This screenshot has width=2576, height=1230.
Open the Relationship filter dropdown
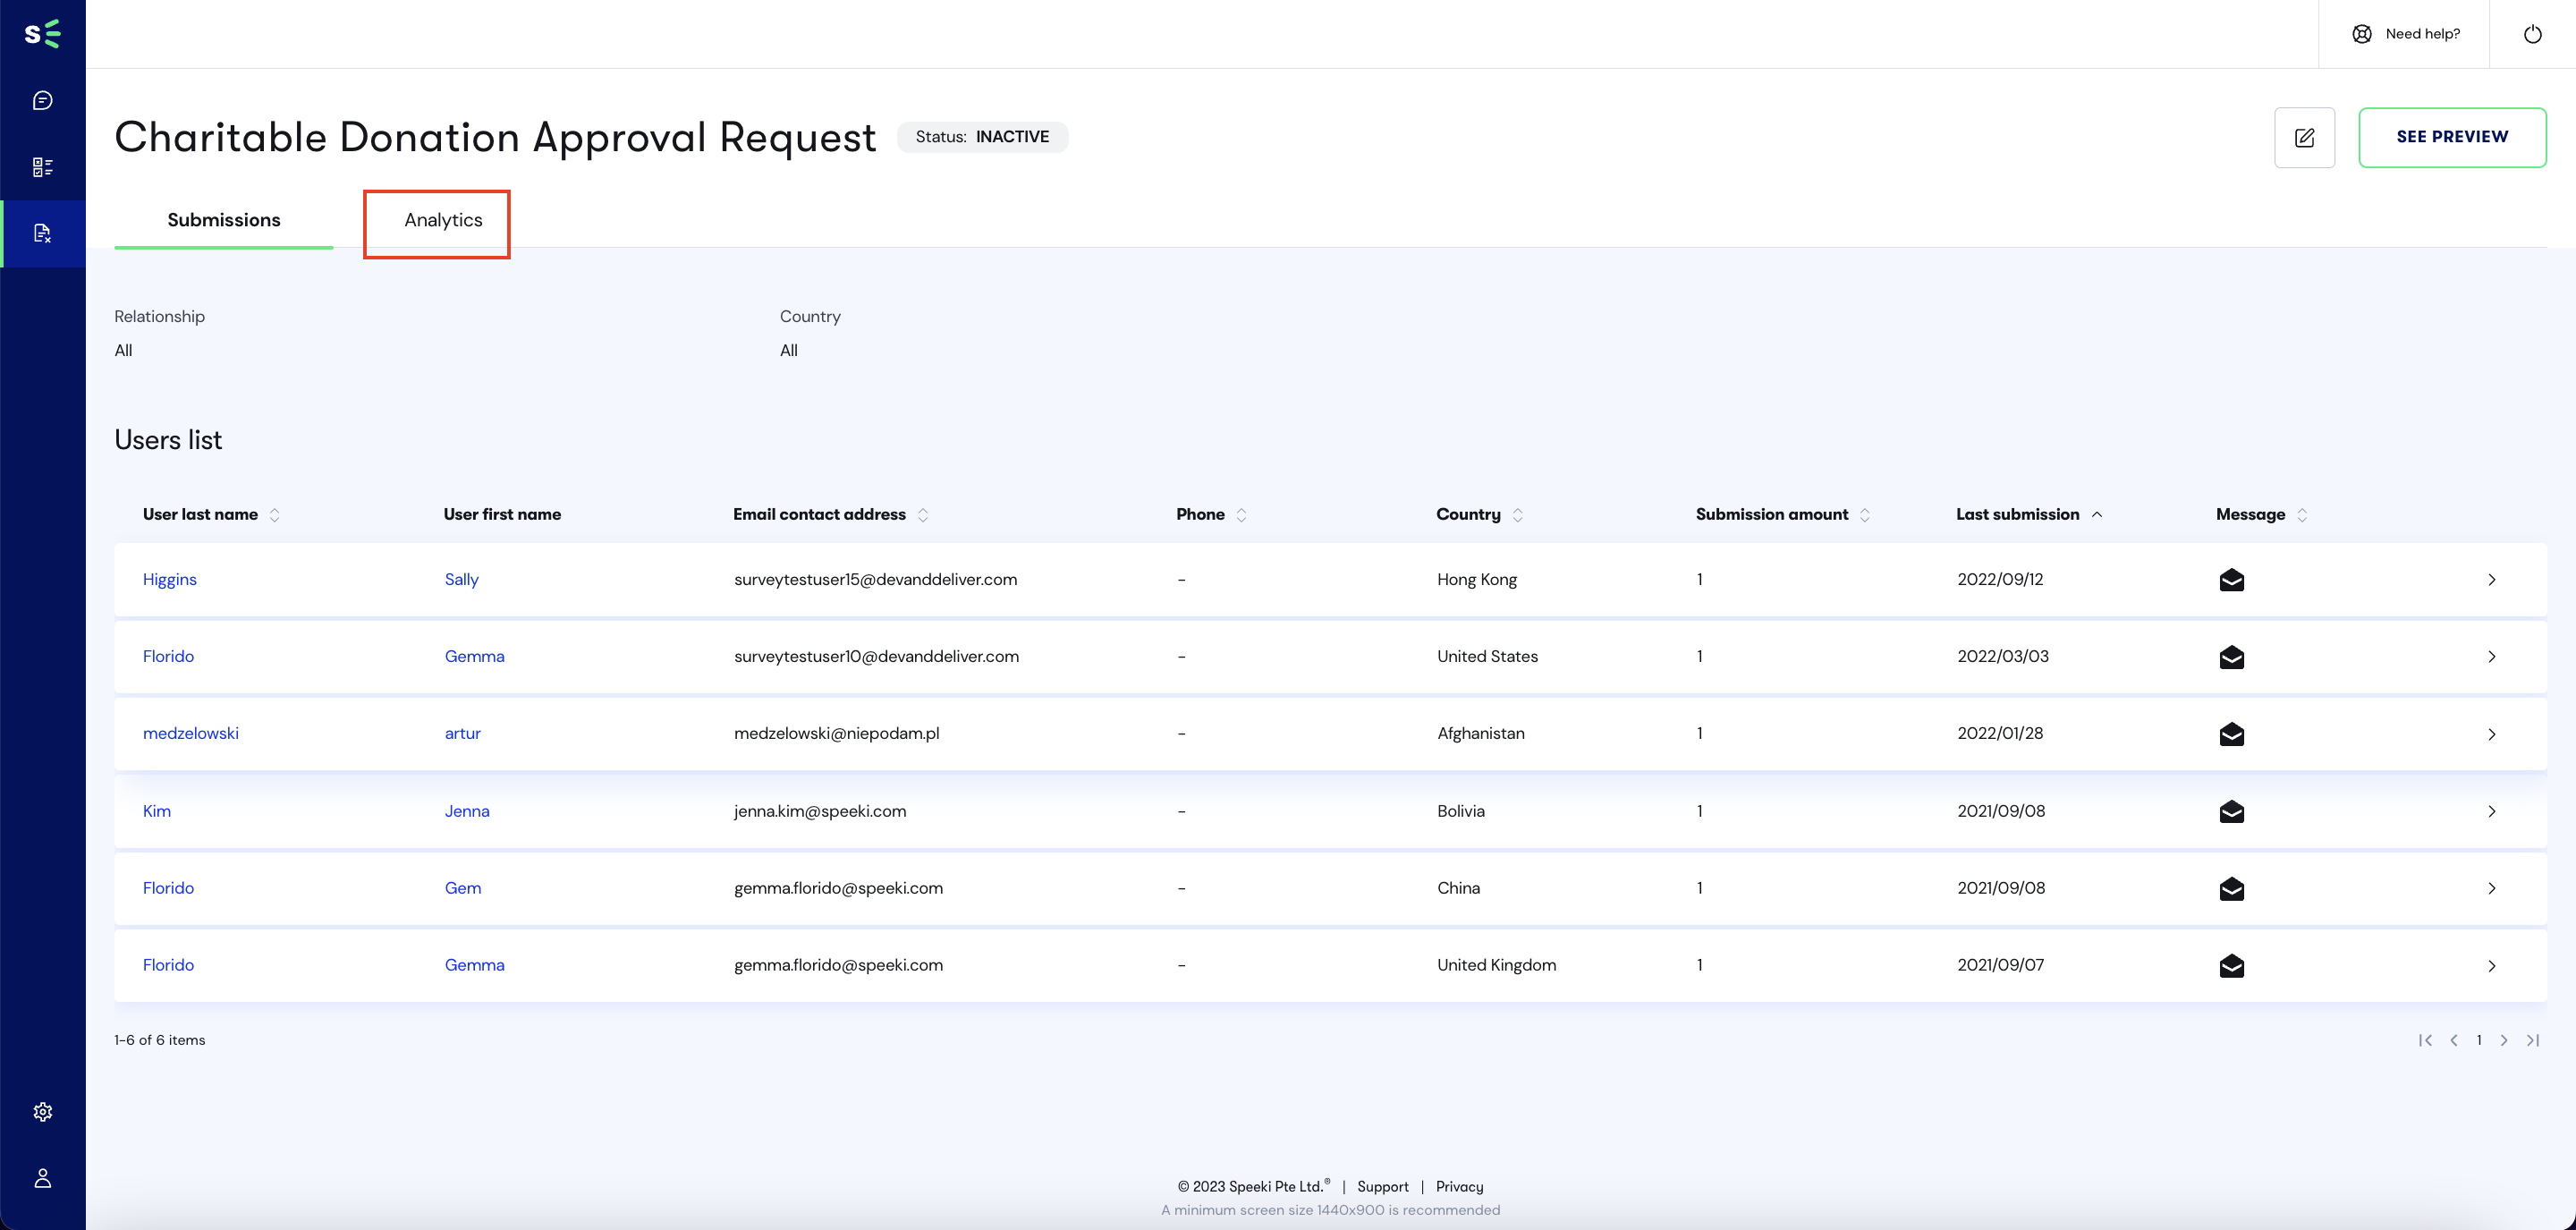pos(123,350)
